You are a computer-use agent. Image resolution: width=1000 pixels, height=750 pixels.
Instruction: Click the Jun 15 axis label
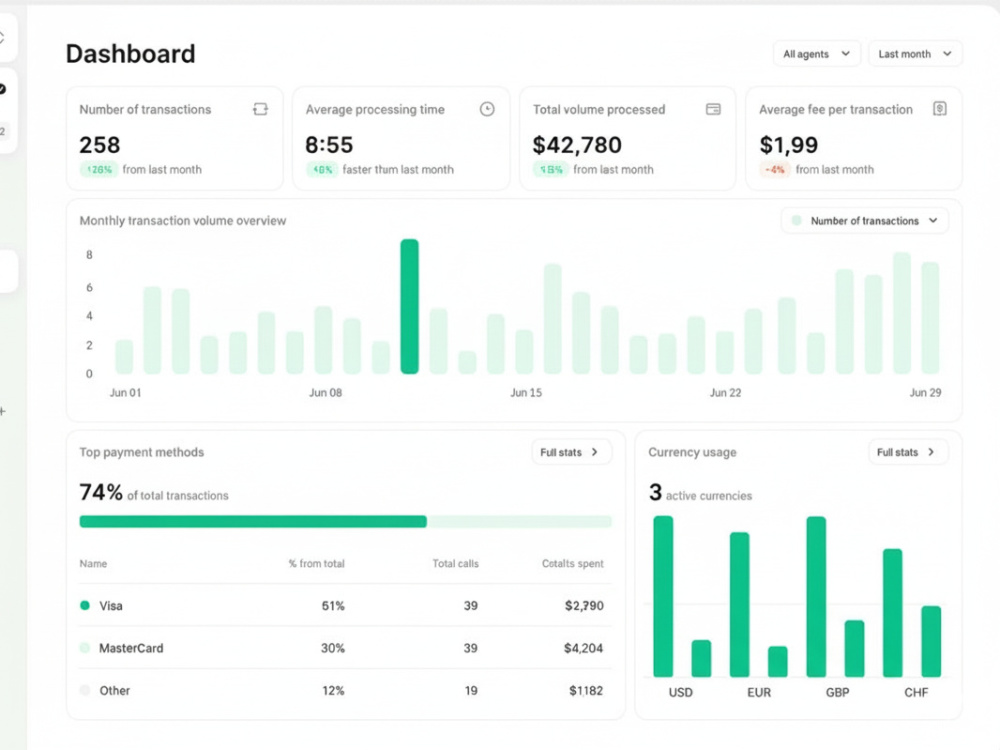(526, 393)
